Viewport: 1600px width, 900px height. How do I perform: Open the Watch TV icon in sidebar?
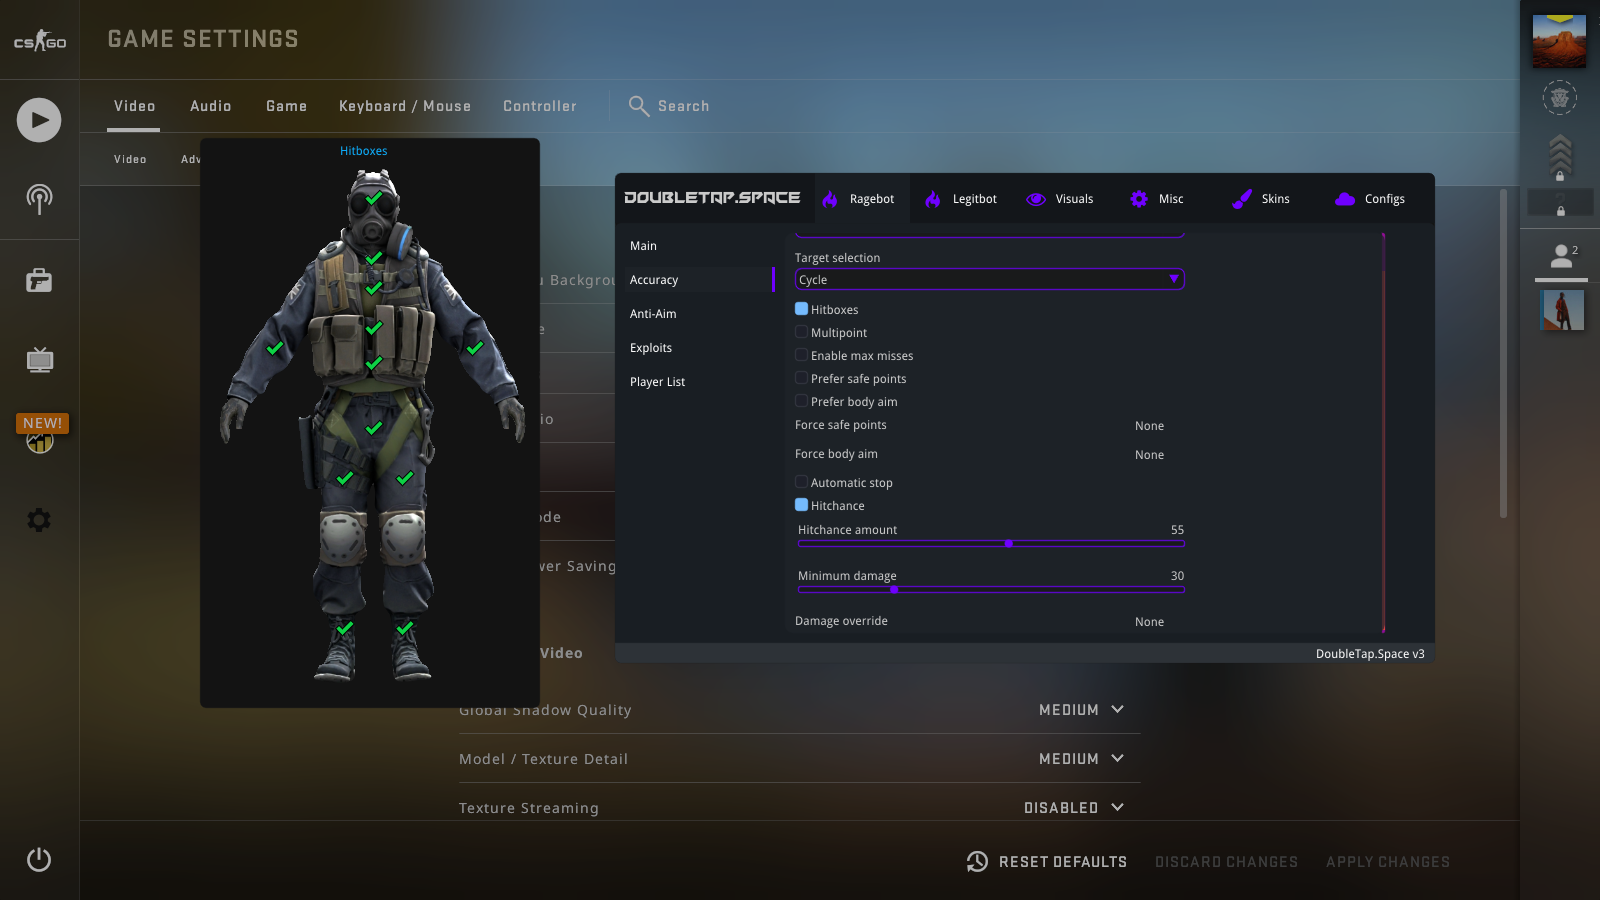[39, 359]
